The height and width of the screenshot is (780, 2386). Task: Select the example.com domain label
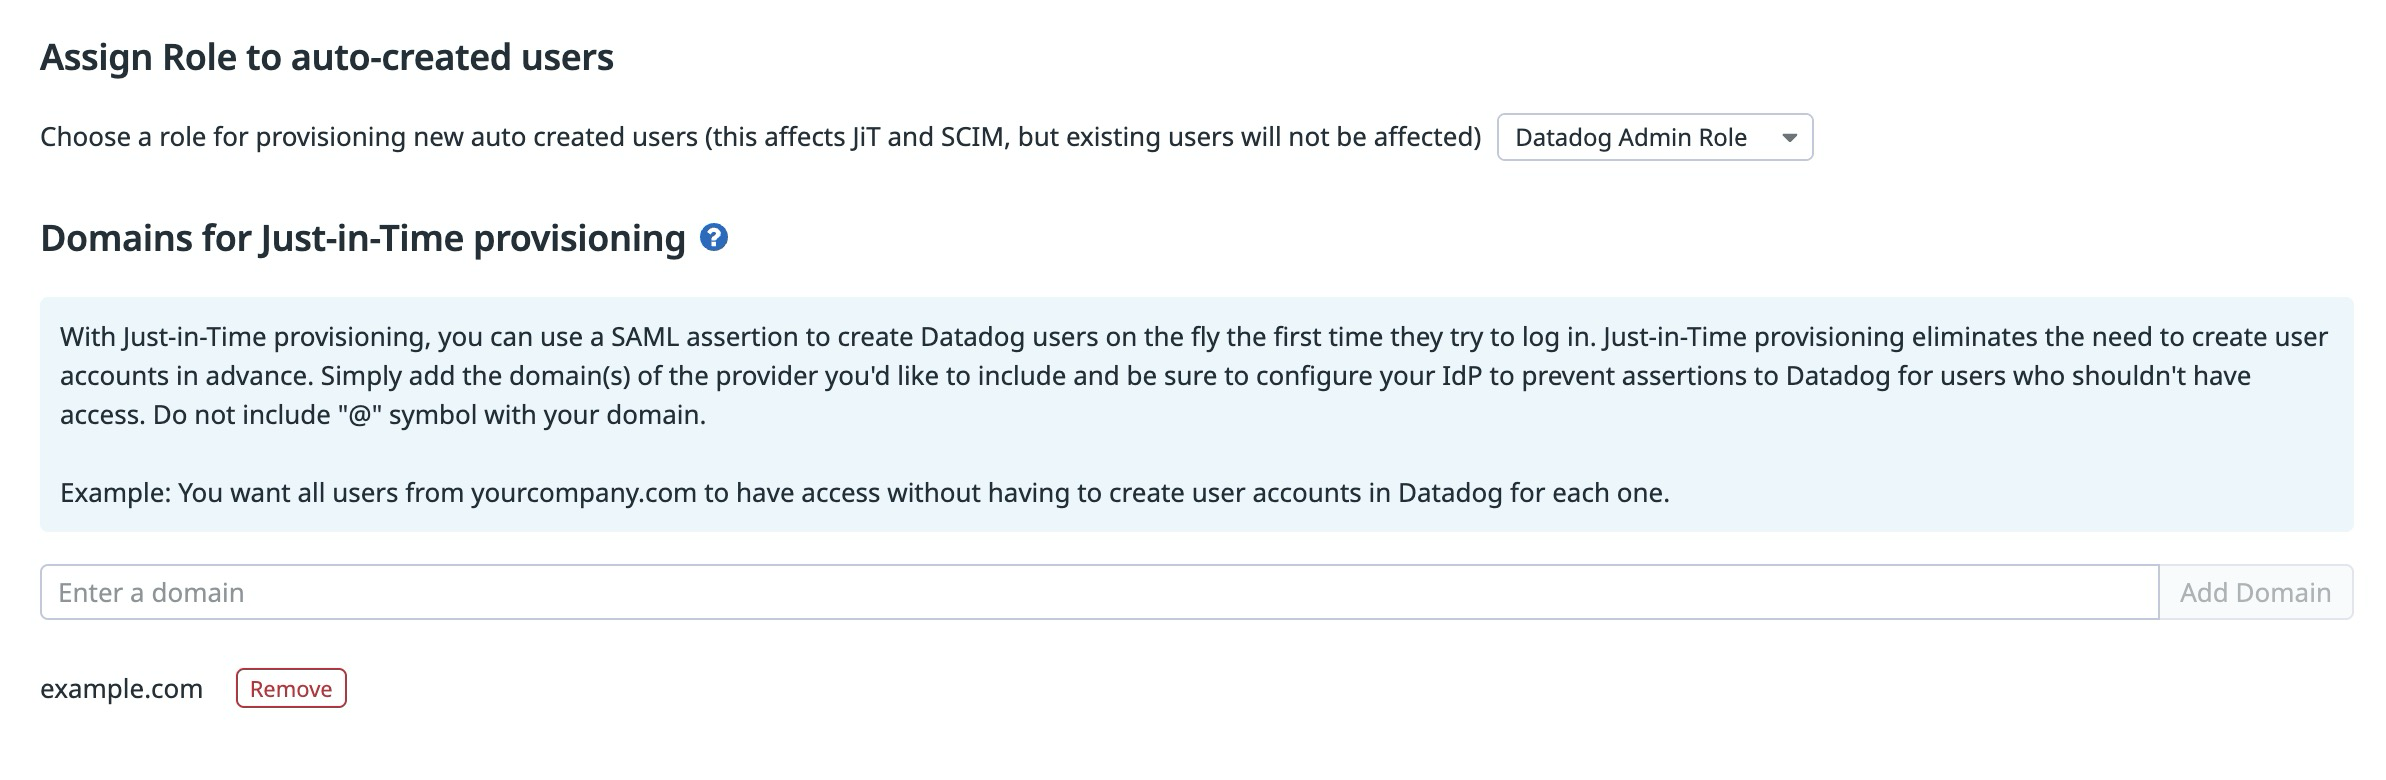coord(121,688)
